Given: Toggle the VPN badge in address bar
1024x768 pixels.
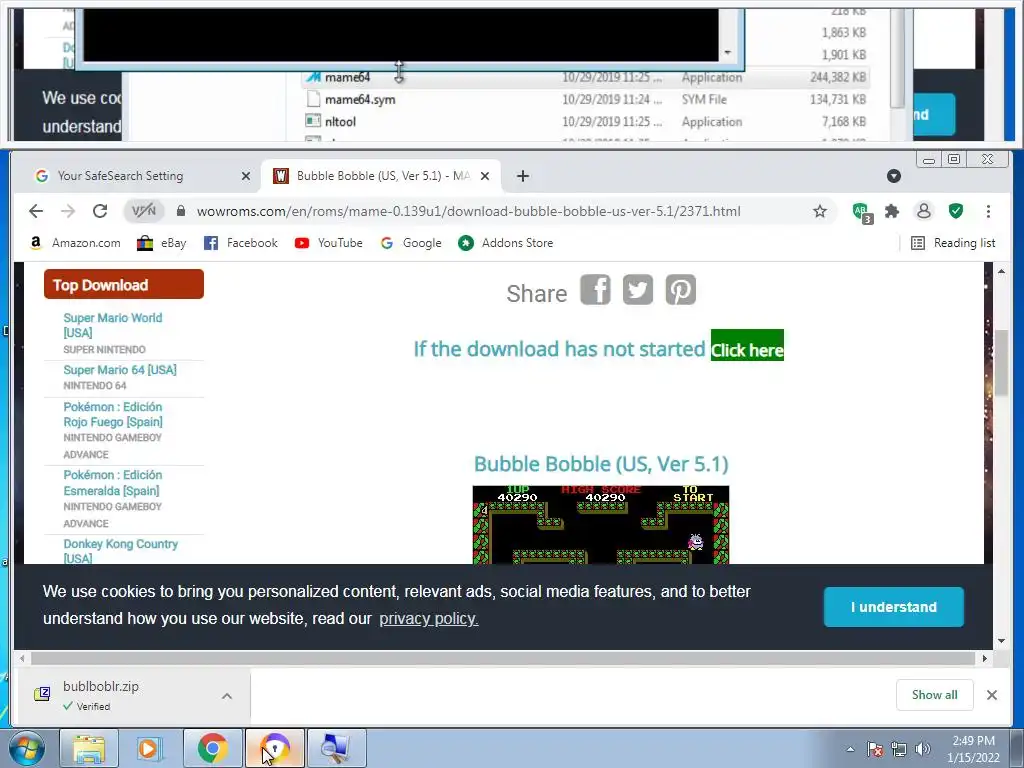Looking at the screenshot, I should 144,211.
